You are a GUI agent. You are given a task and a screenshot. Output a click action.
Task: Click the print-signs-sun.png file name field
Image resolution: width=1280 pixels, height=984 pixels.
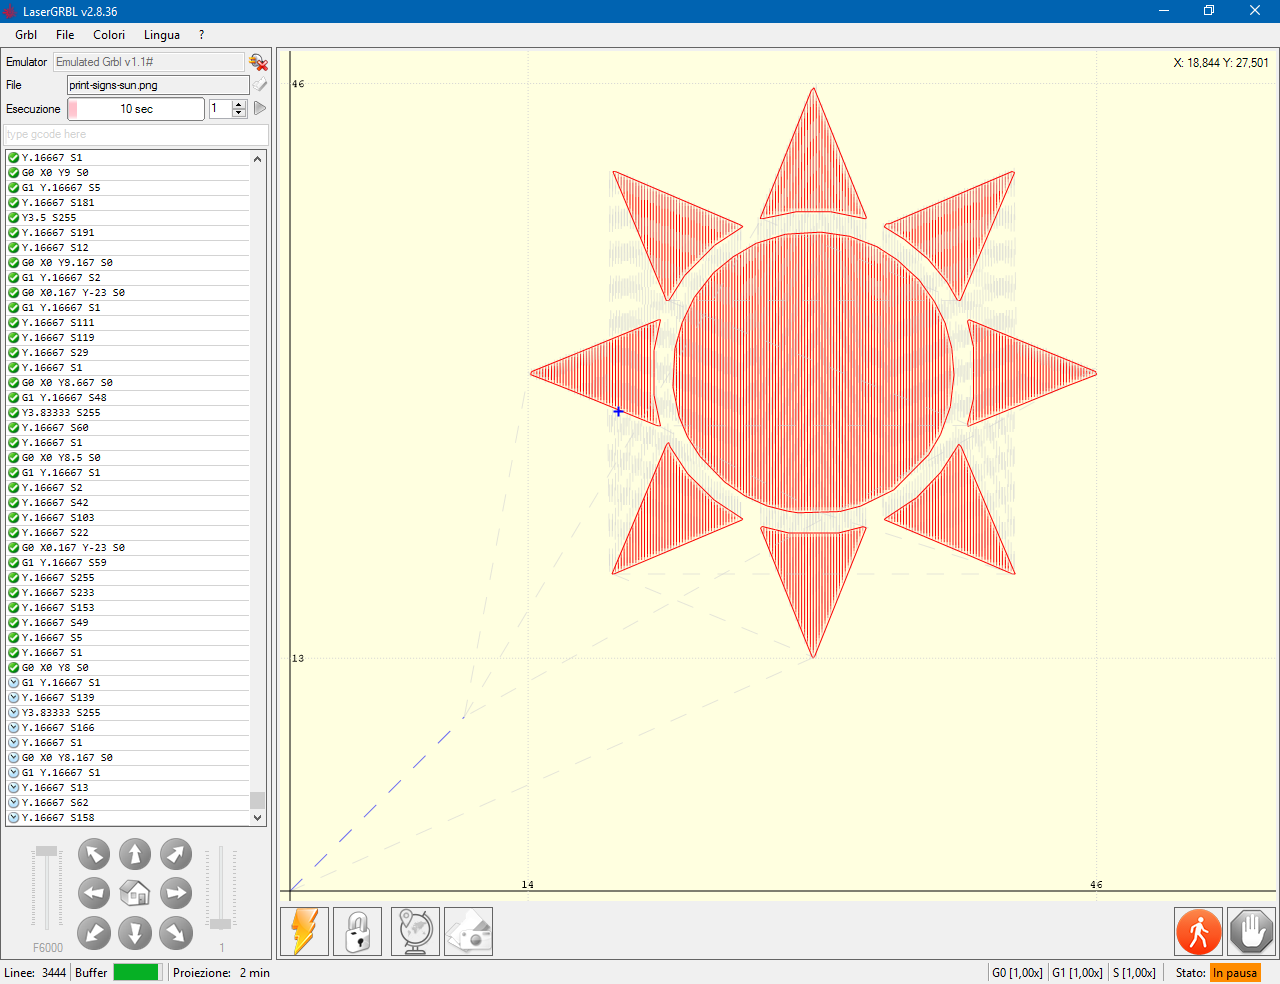coord(158,85)
